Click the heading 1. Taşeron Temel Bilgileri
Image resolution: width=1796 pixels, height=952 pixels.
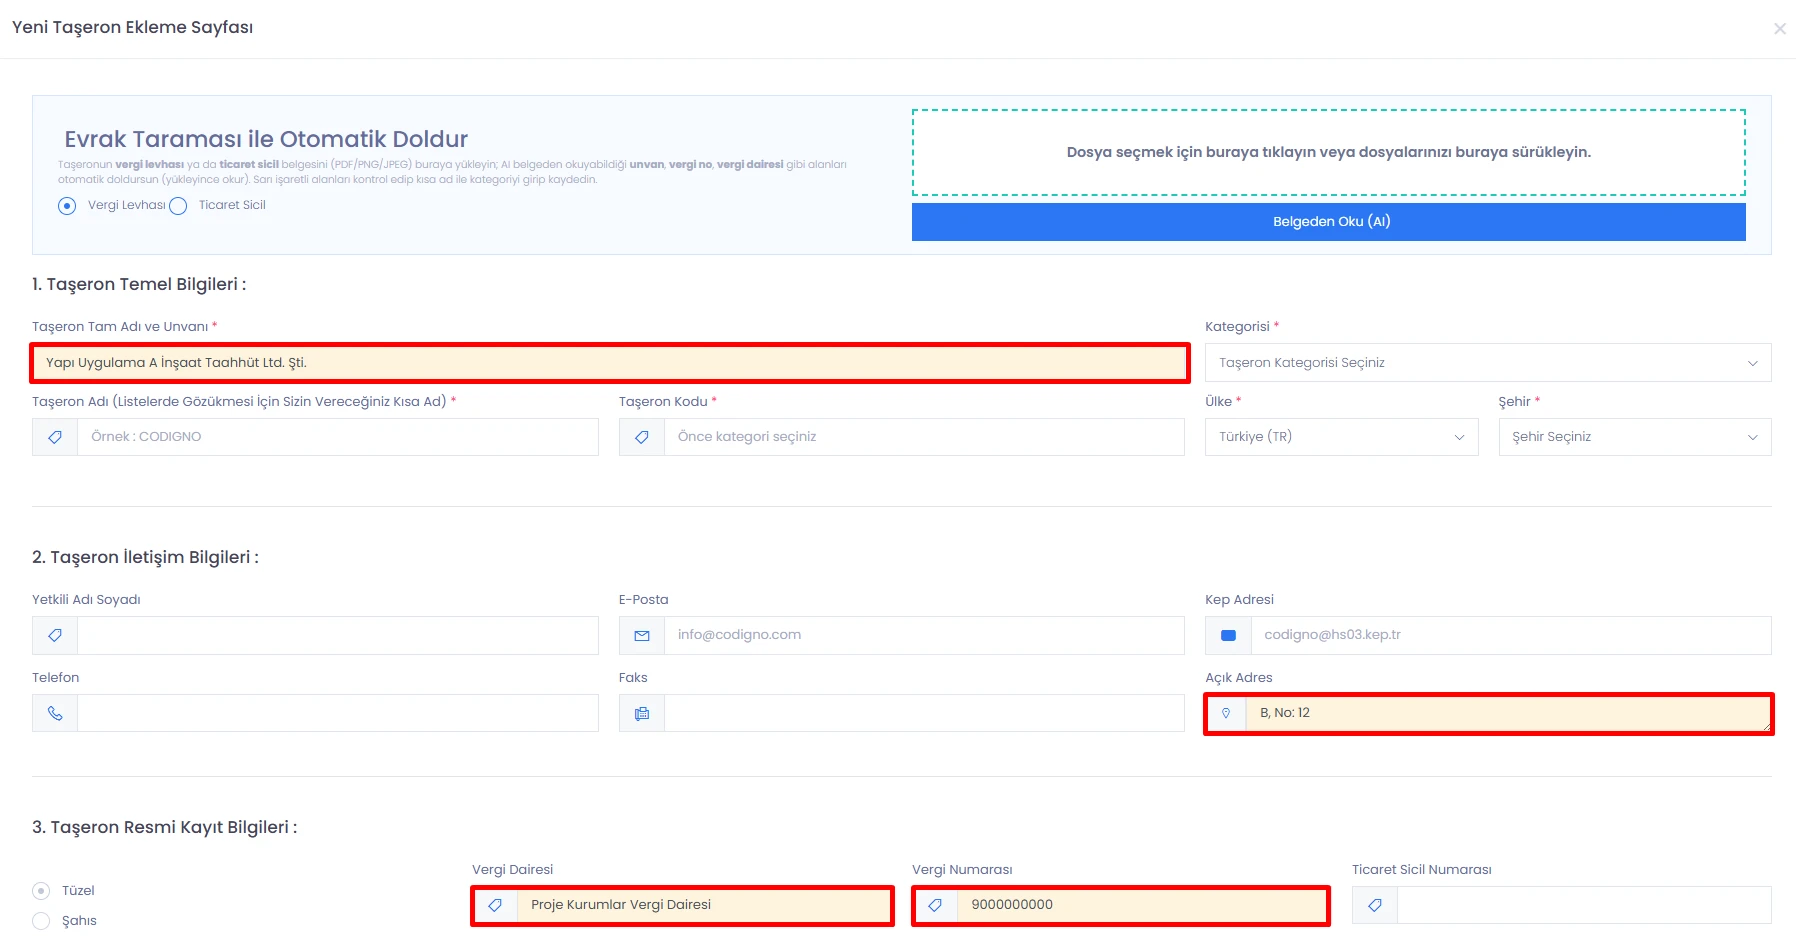point(139,284)
